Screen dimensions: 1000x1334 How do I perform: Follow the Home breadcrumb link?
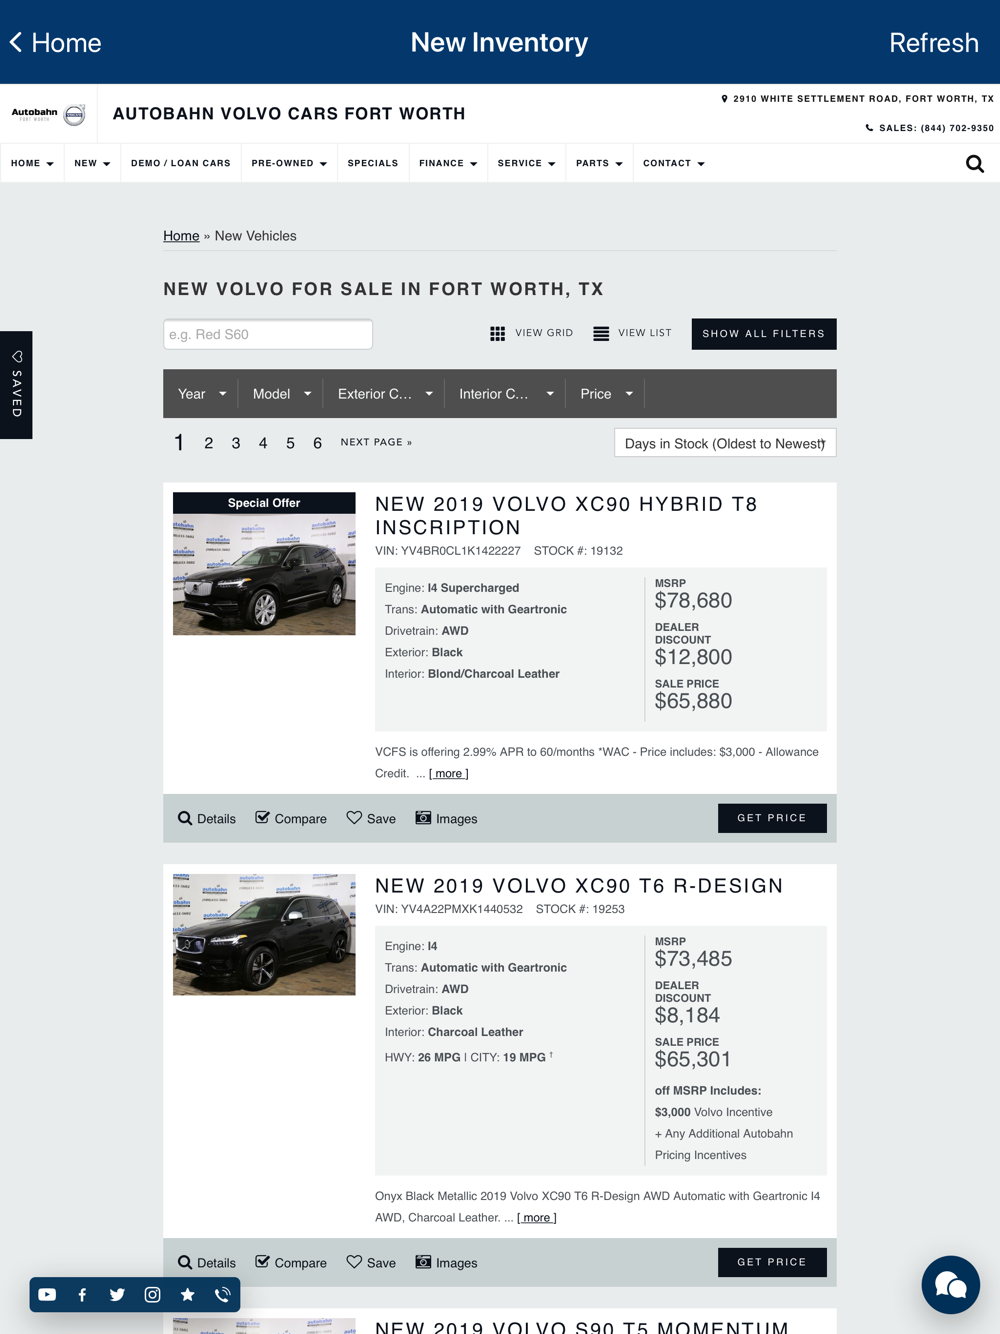click(x=181, y=236)
